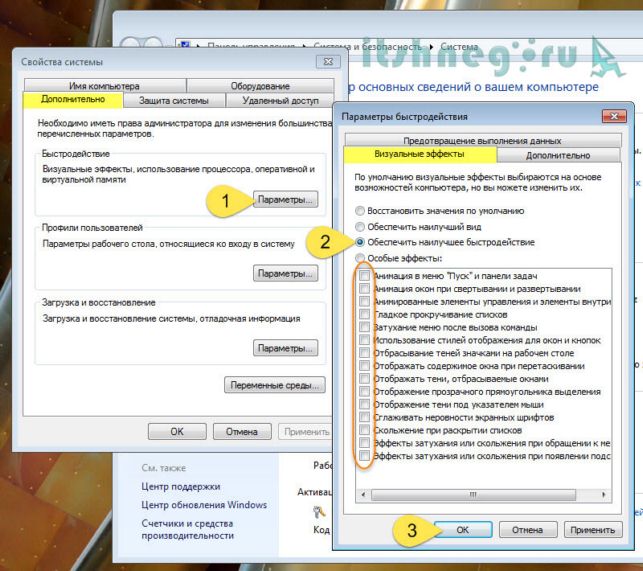Screen dimensions: 643x571
Task: Enable 'Гладкое прокручивание списков' checkbox
Action: pos(364,314)
